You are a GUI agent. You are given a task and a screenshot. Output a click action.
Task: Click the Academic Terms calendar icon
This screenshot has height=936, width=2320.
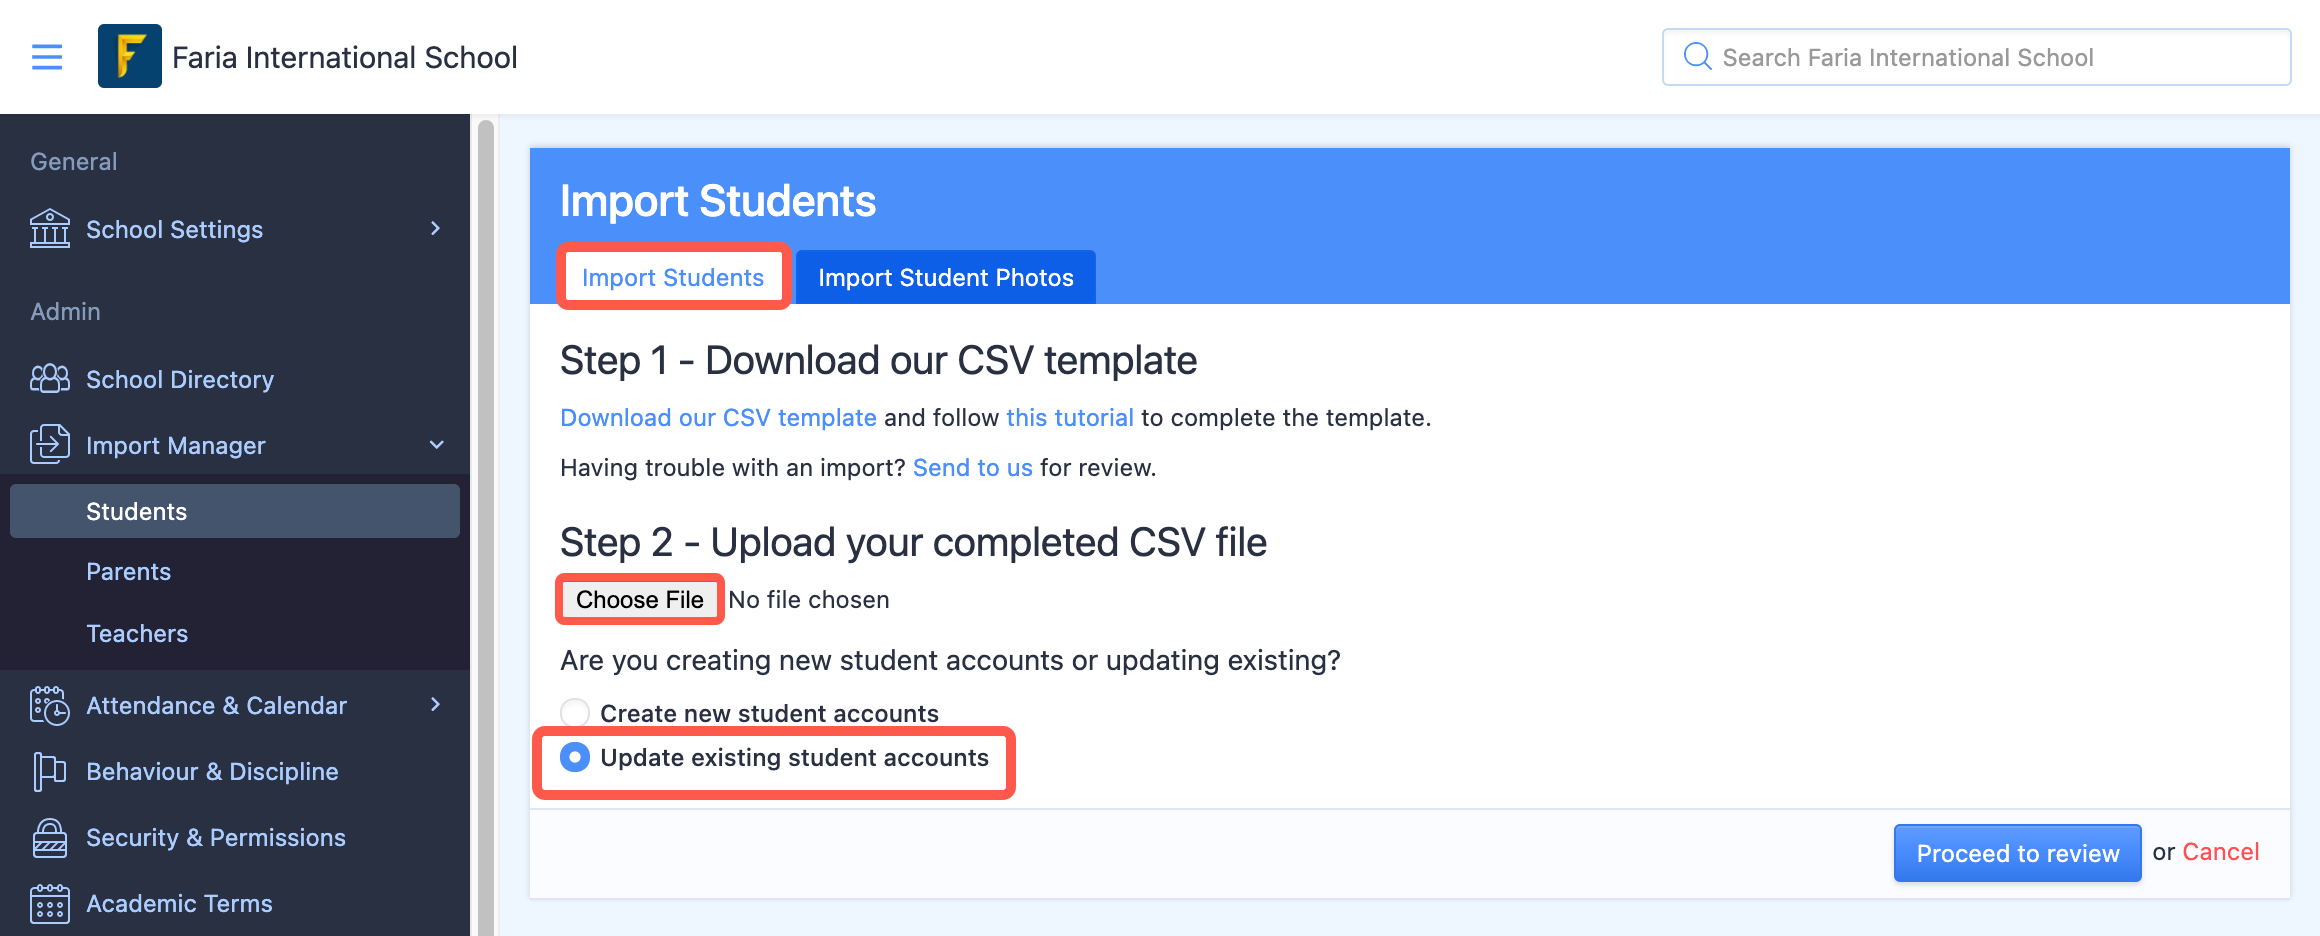[50, 903]
